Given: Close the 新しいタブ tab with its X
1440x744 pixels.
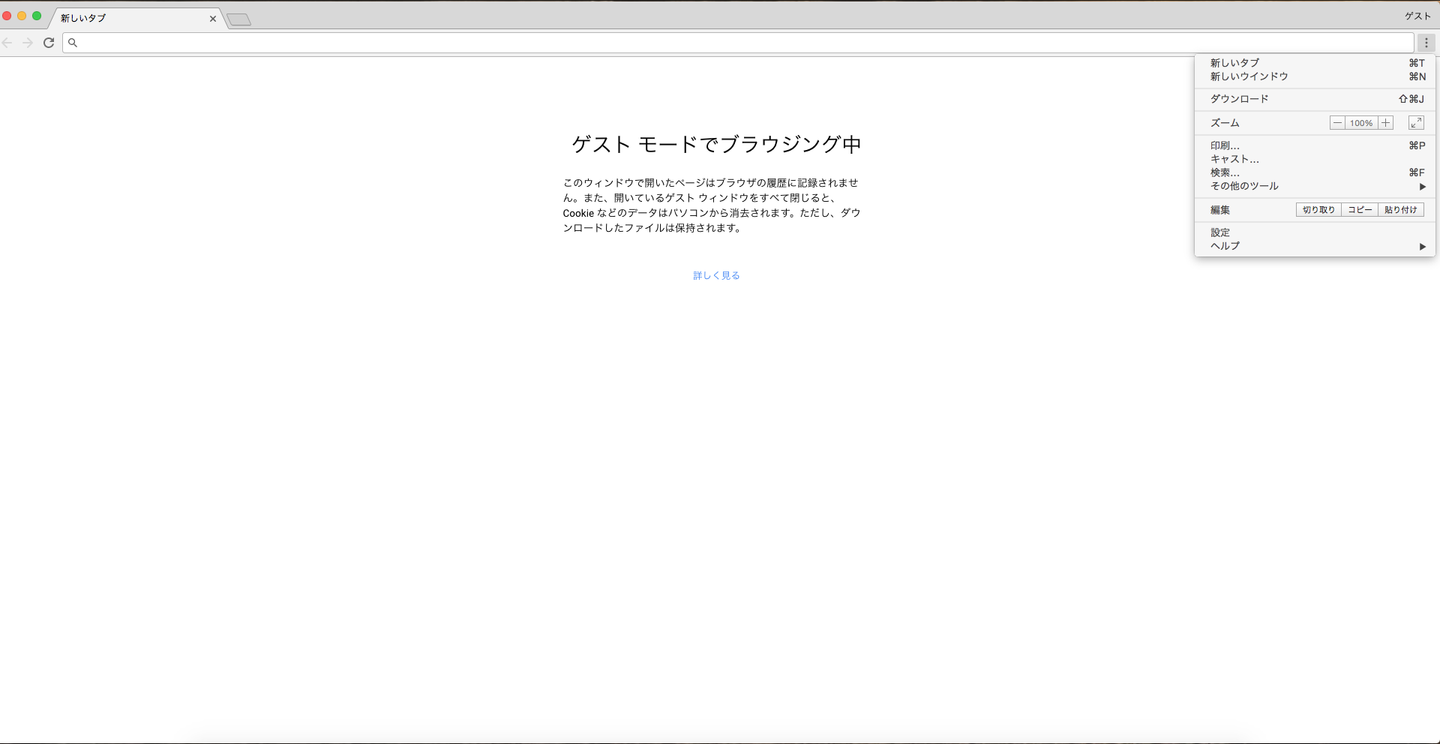Looking at the screenshot, I should click(213, 18).
